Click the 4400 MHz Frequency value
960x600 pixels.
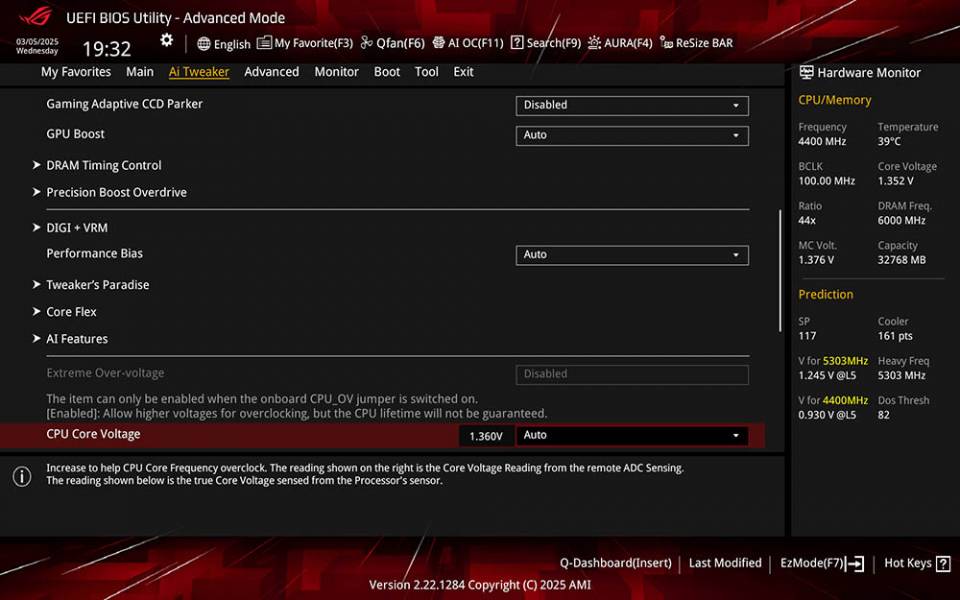point(822,141)
